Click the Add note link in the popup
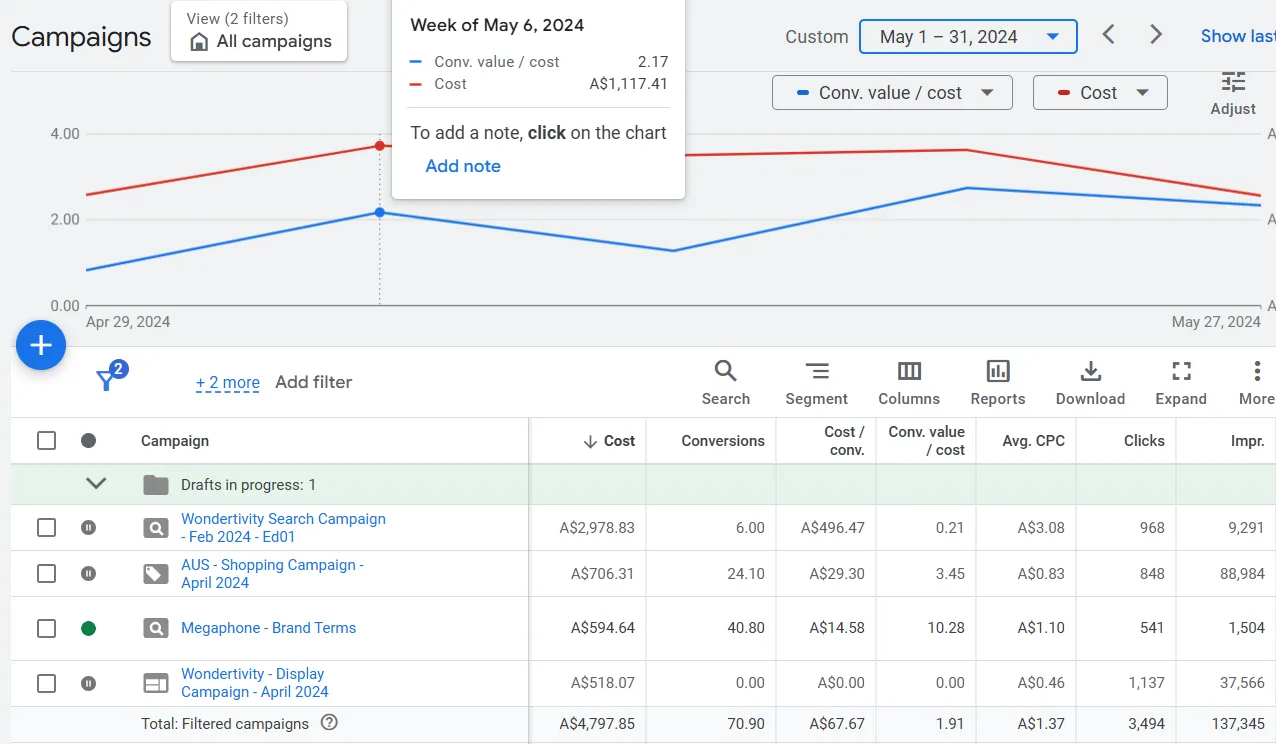Image resolution: width=1276 pixels, height=744 pixels. coord(462,166)
